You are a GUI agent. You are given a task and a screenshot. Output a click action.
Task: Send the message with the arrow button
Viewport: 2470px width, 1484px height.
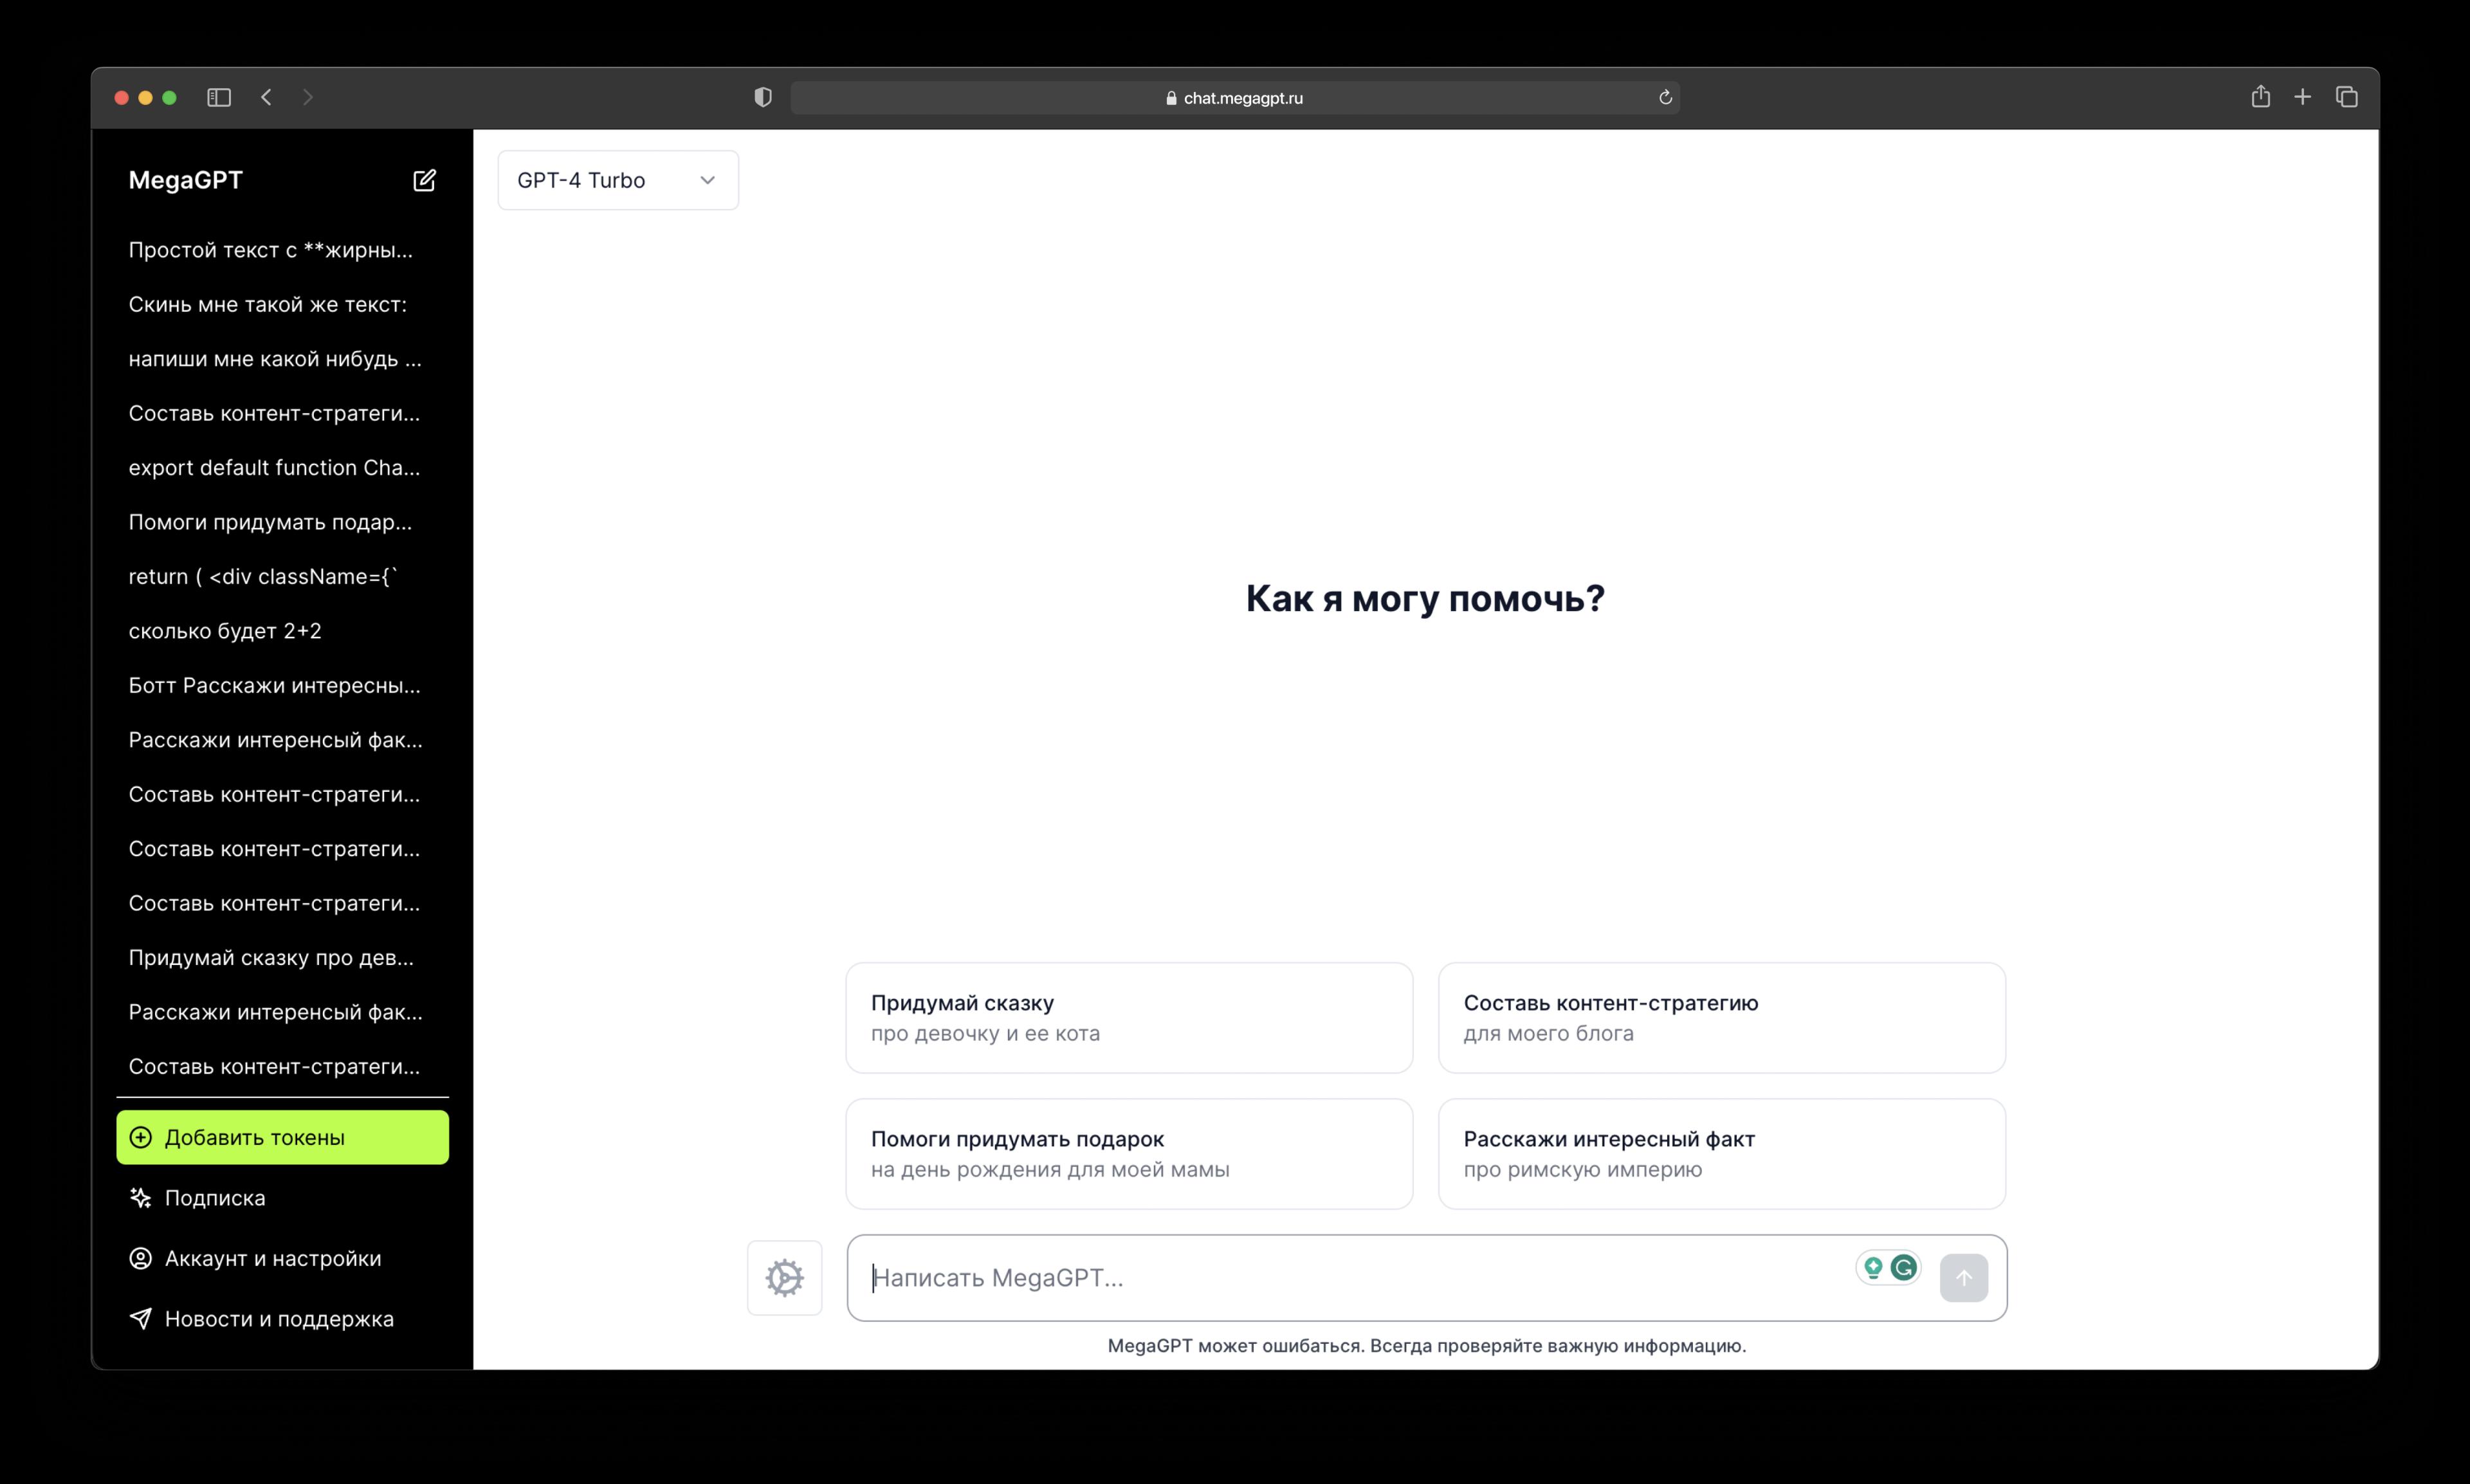(1963, 1278)
